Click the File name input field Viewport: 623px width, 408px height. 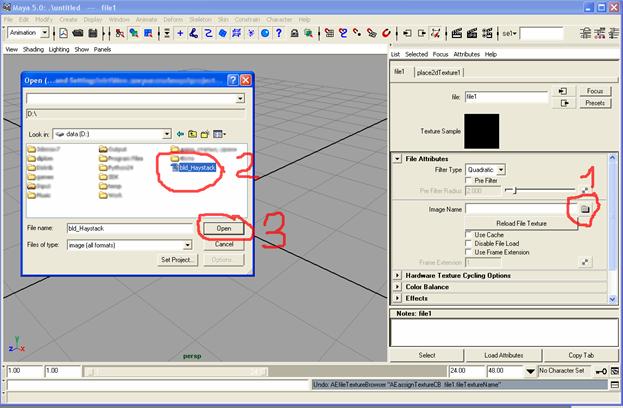point(128,228)
